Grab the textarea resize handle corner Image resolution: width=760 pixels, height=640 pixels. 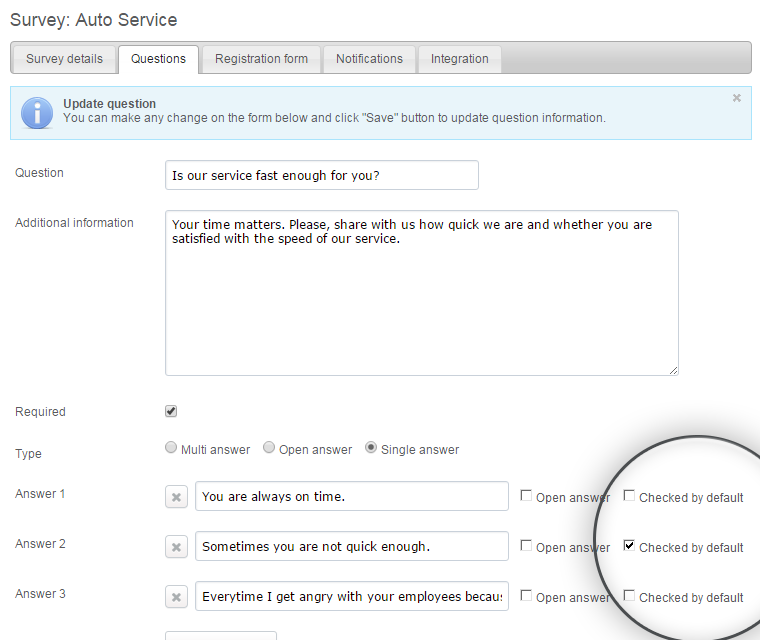pos(673,370)
